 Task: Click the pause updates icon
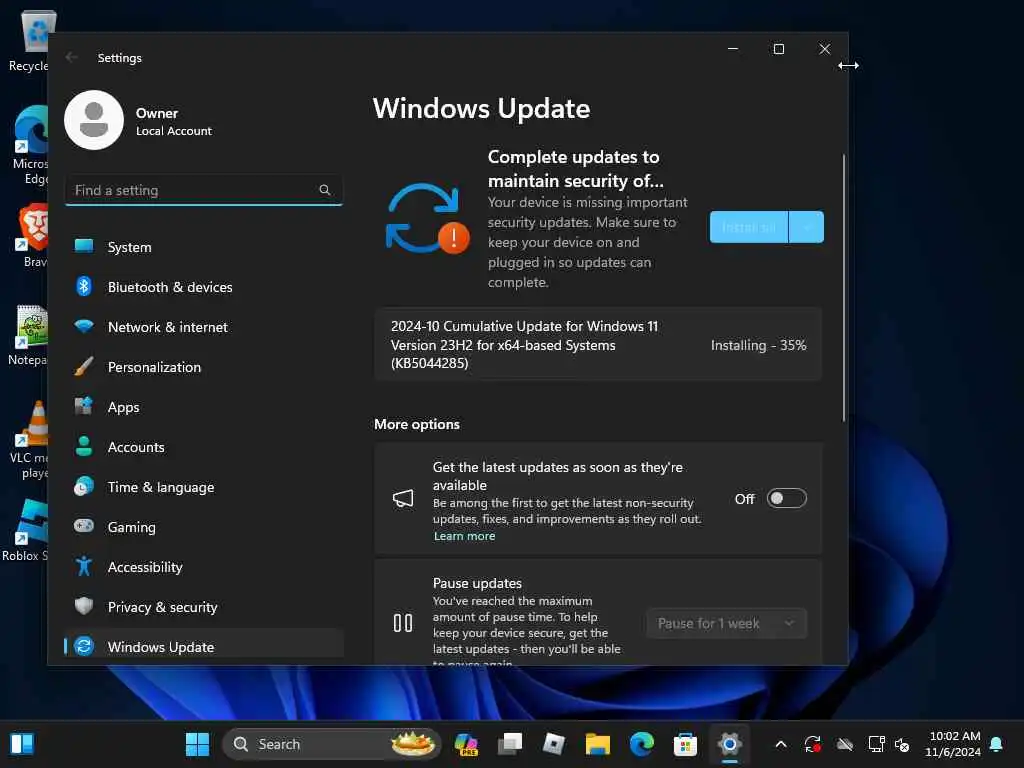pyautogui.click(x=403, y=623)
